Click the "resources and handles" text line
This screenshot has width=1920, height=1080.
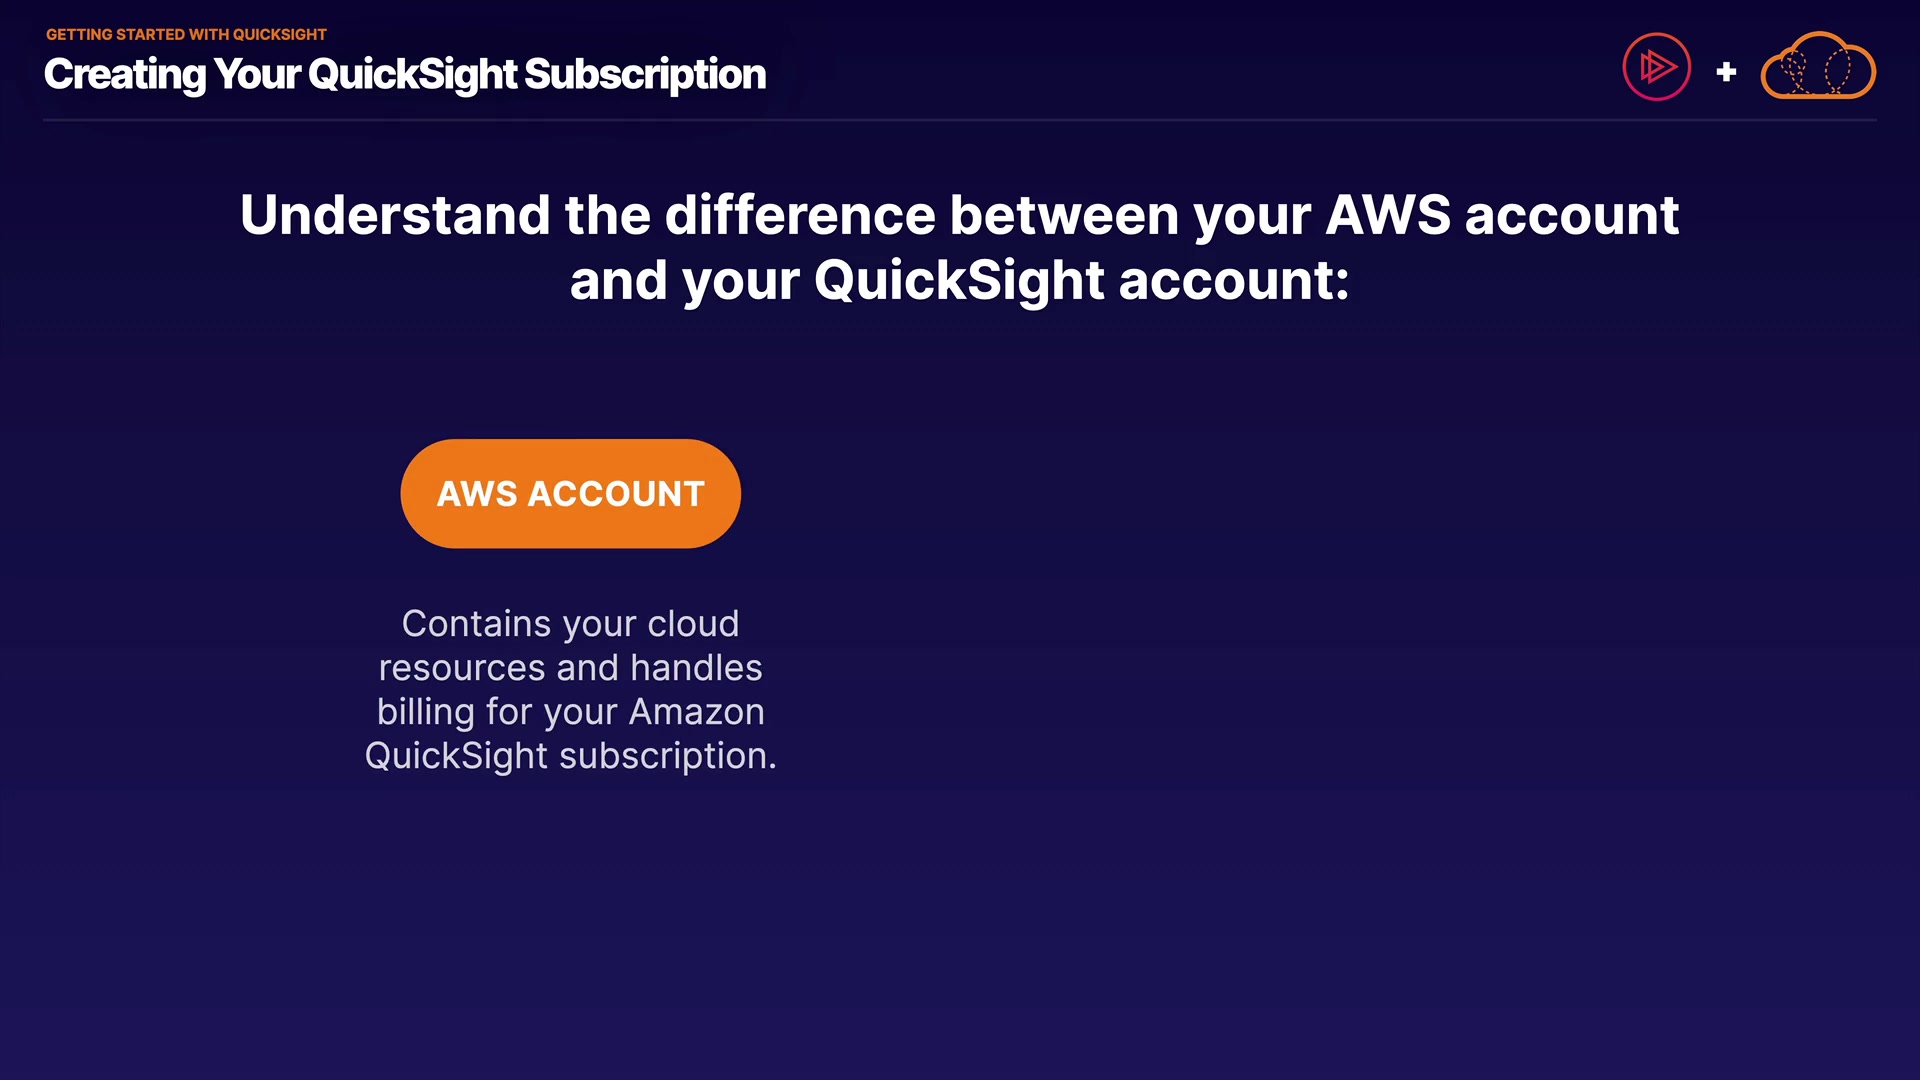[570, 668]
